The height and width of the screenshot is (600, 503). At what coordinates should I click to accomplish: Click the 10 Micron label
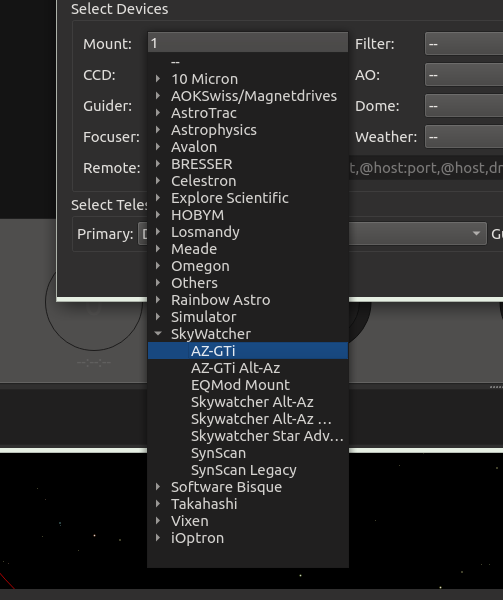[205, 79]
